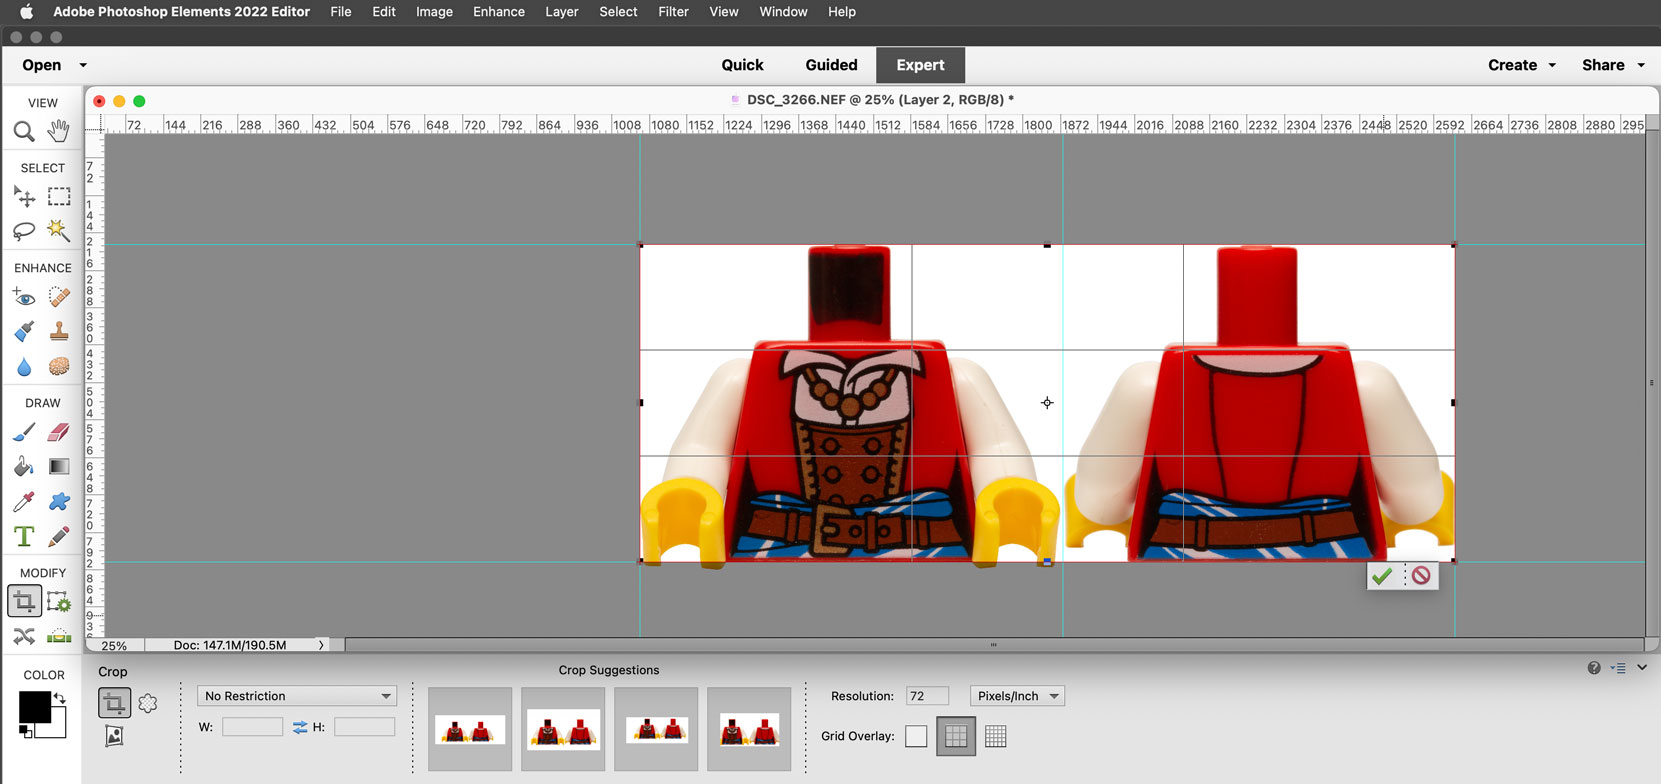
Task: Set Grid Overlay to Rule of Thirds
Action: pyautogui.click(x=956, y=737)
